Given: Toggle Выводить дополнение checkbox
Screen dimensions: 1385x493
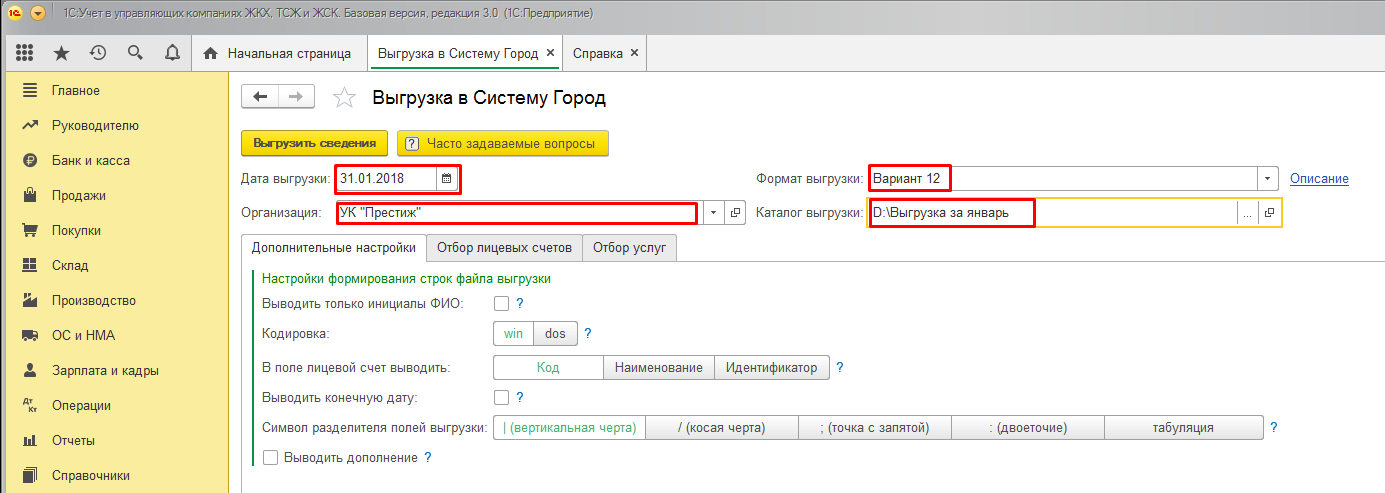Looking at the screenshot, I should tap(270, 457).
